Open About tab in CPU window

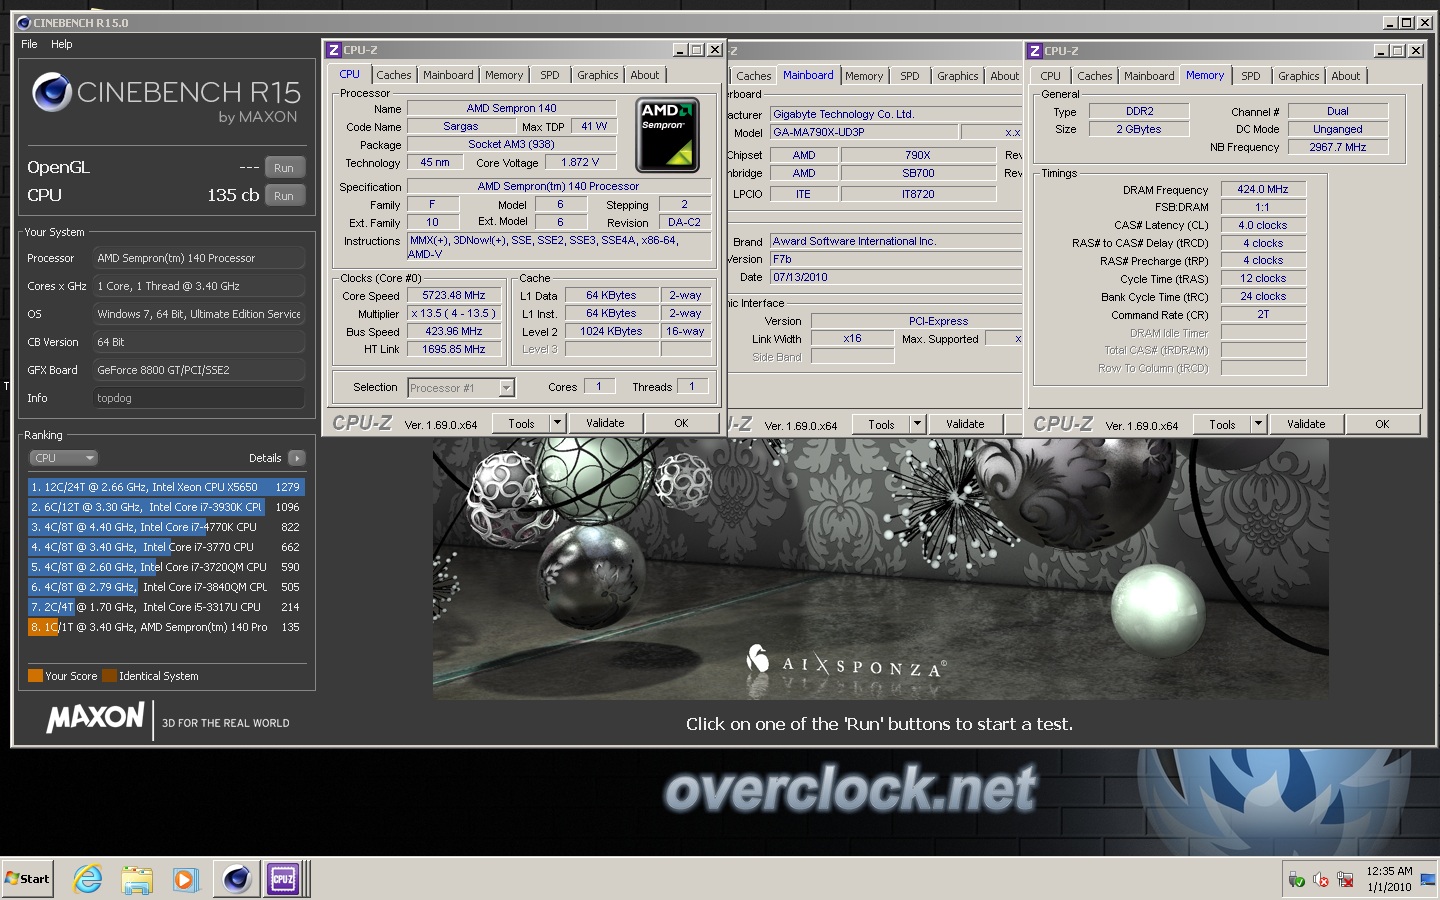645,75
